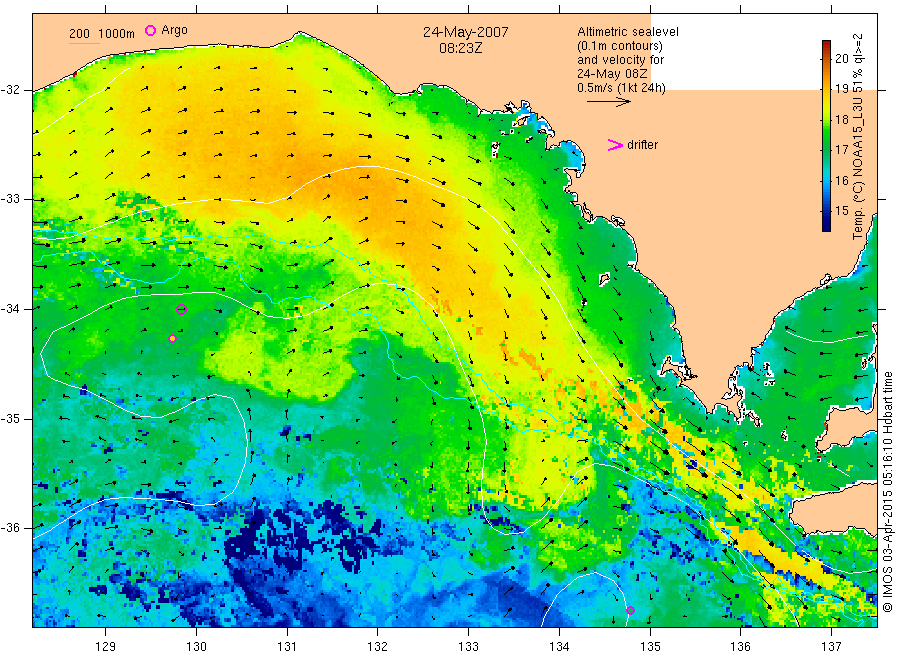Click the color bar tick label '18'
This screenshot has height=660, width=900.
(x=841, y=119)
